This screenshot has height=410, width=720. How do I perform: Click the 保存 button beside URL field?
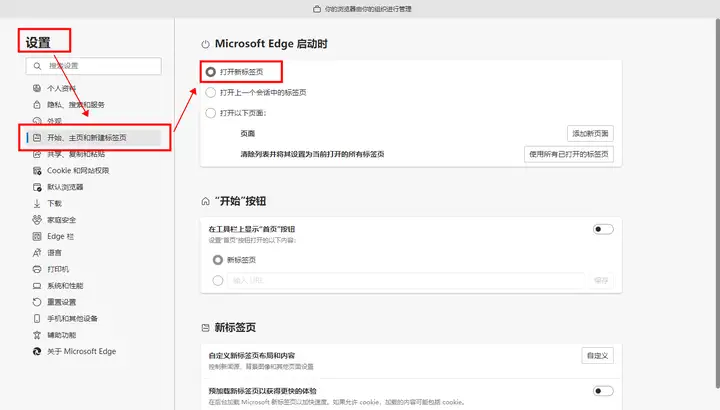point(601,281)
